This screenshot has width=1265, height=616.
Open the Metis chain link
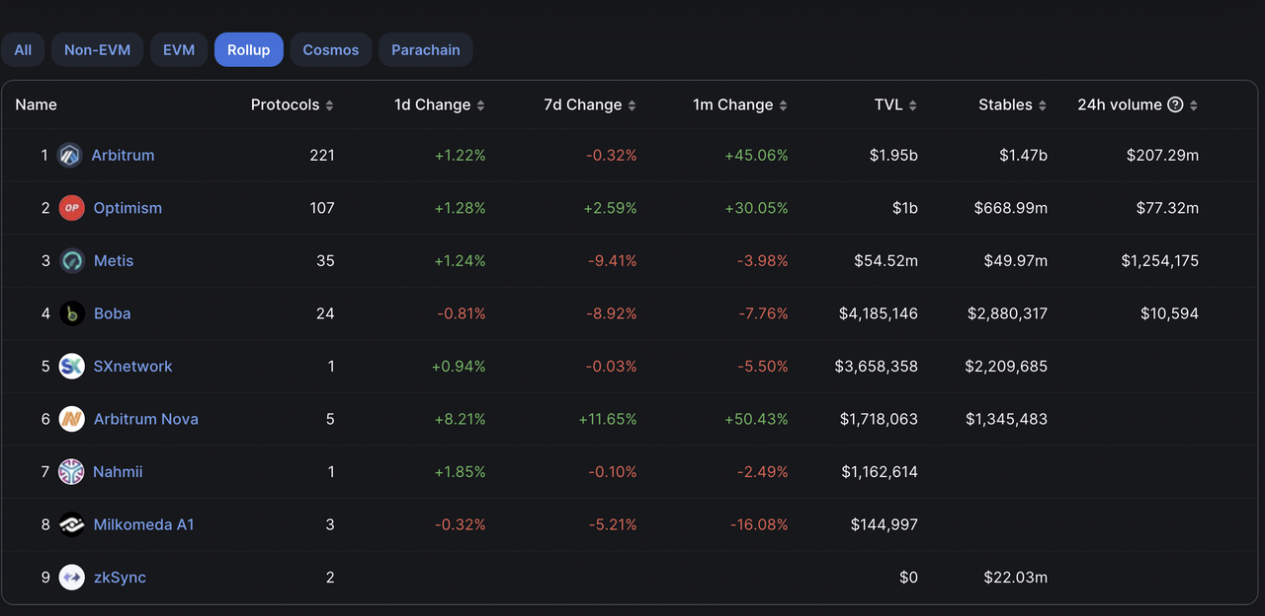[x=114, y=261]
